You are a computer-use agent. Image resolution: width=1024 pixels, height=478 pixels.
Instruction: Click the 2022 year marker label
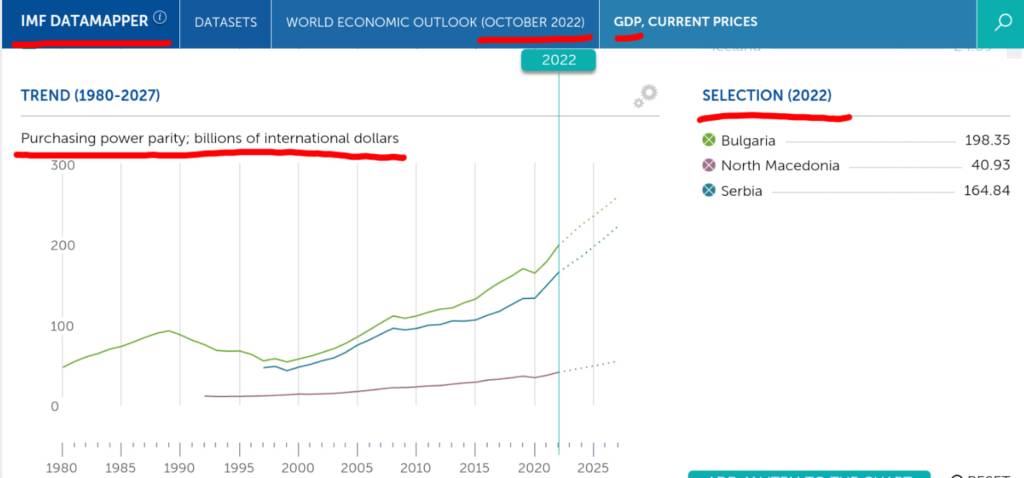pos(558,60)
